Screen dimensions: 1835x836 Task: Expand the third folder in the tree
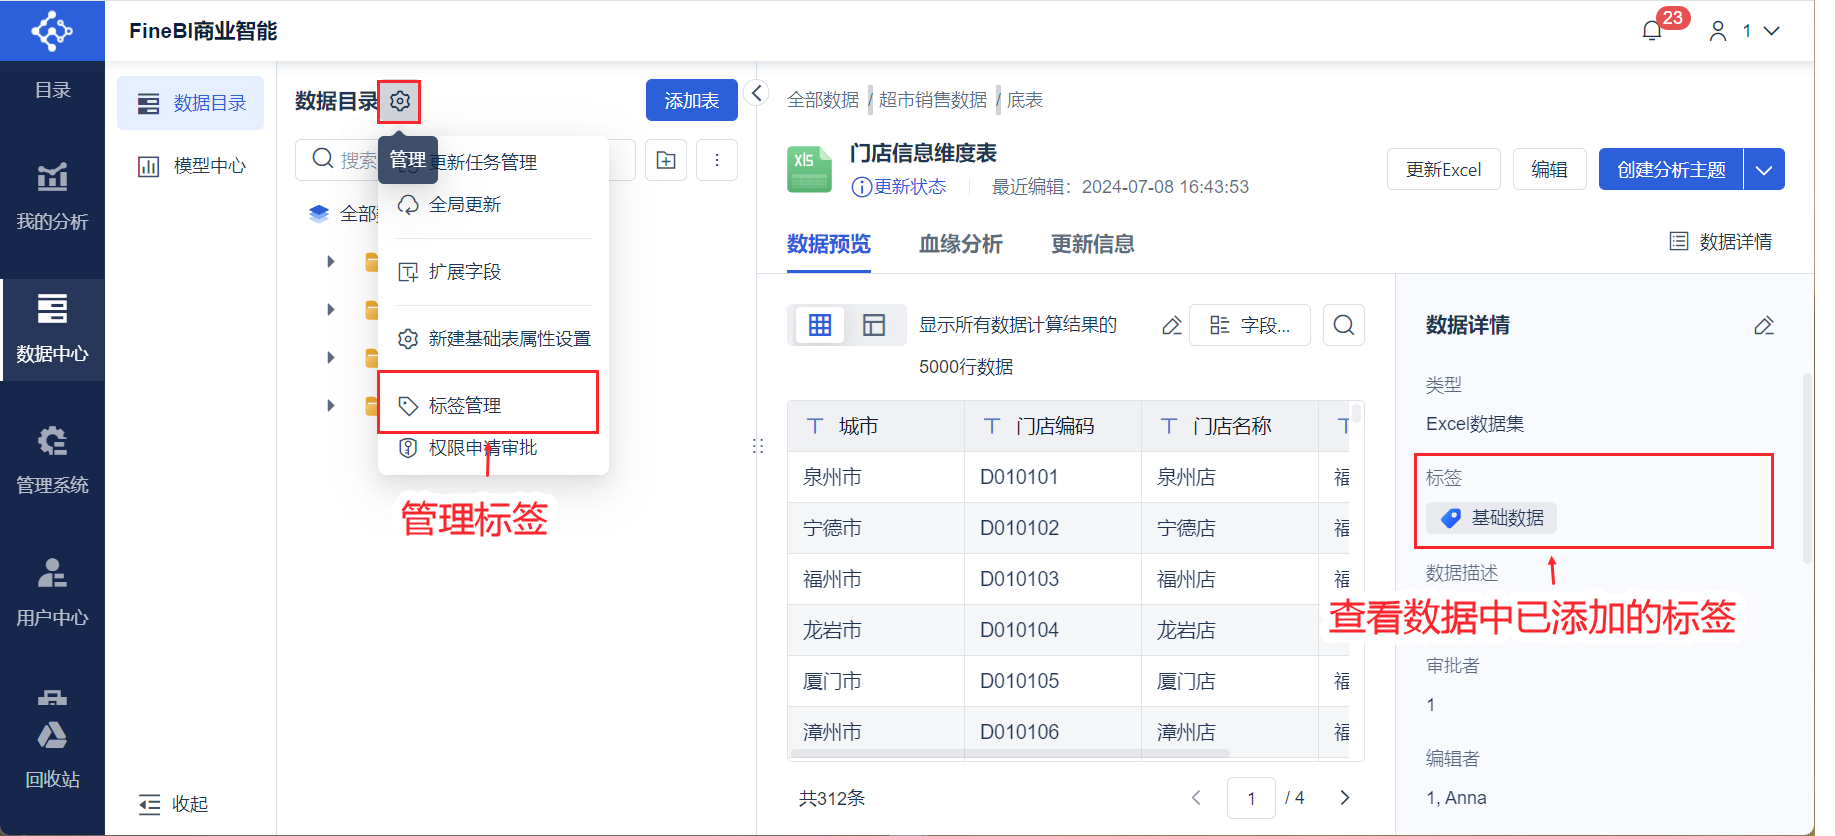331,358
